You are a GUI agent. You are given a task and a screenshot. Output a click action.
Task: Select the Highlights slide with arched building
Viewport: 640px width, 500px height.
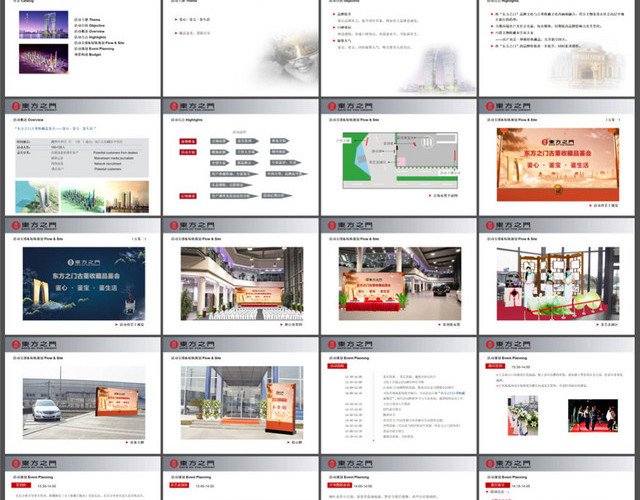556,48
